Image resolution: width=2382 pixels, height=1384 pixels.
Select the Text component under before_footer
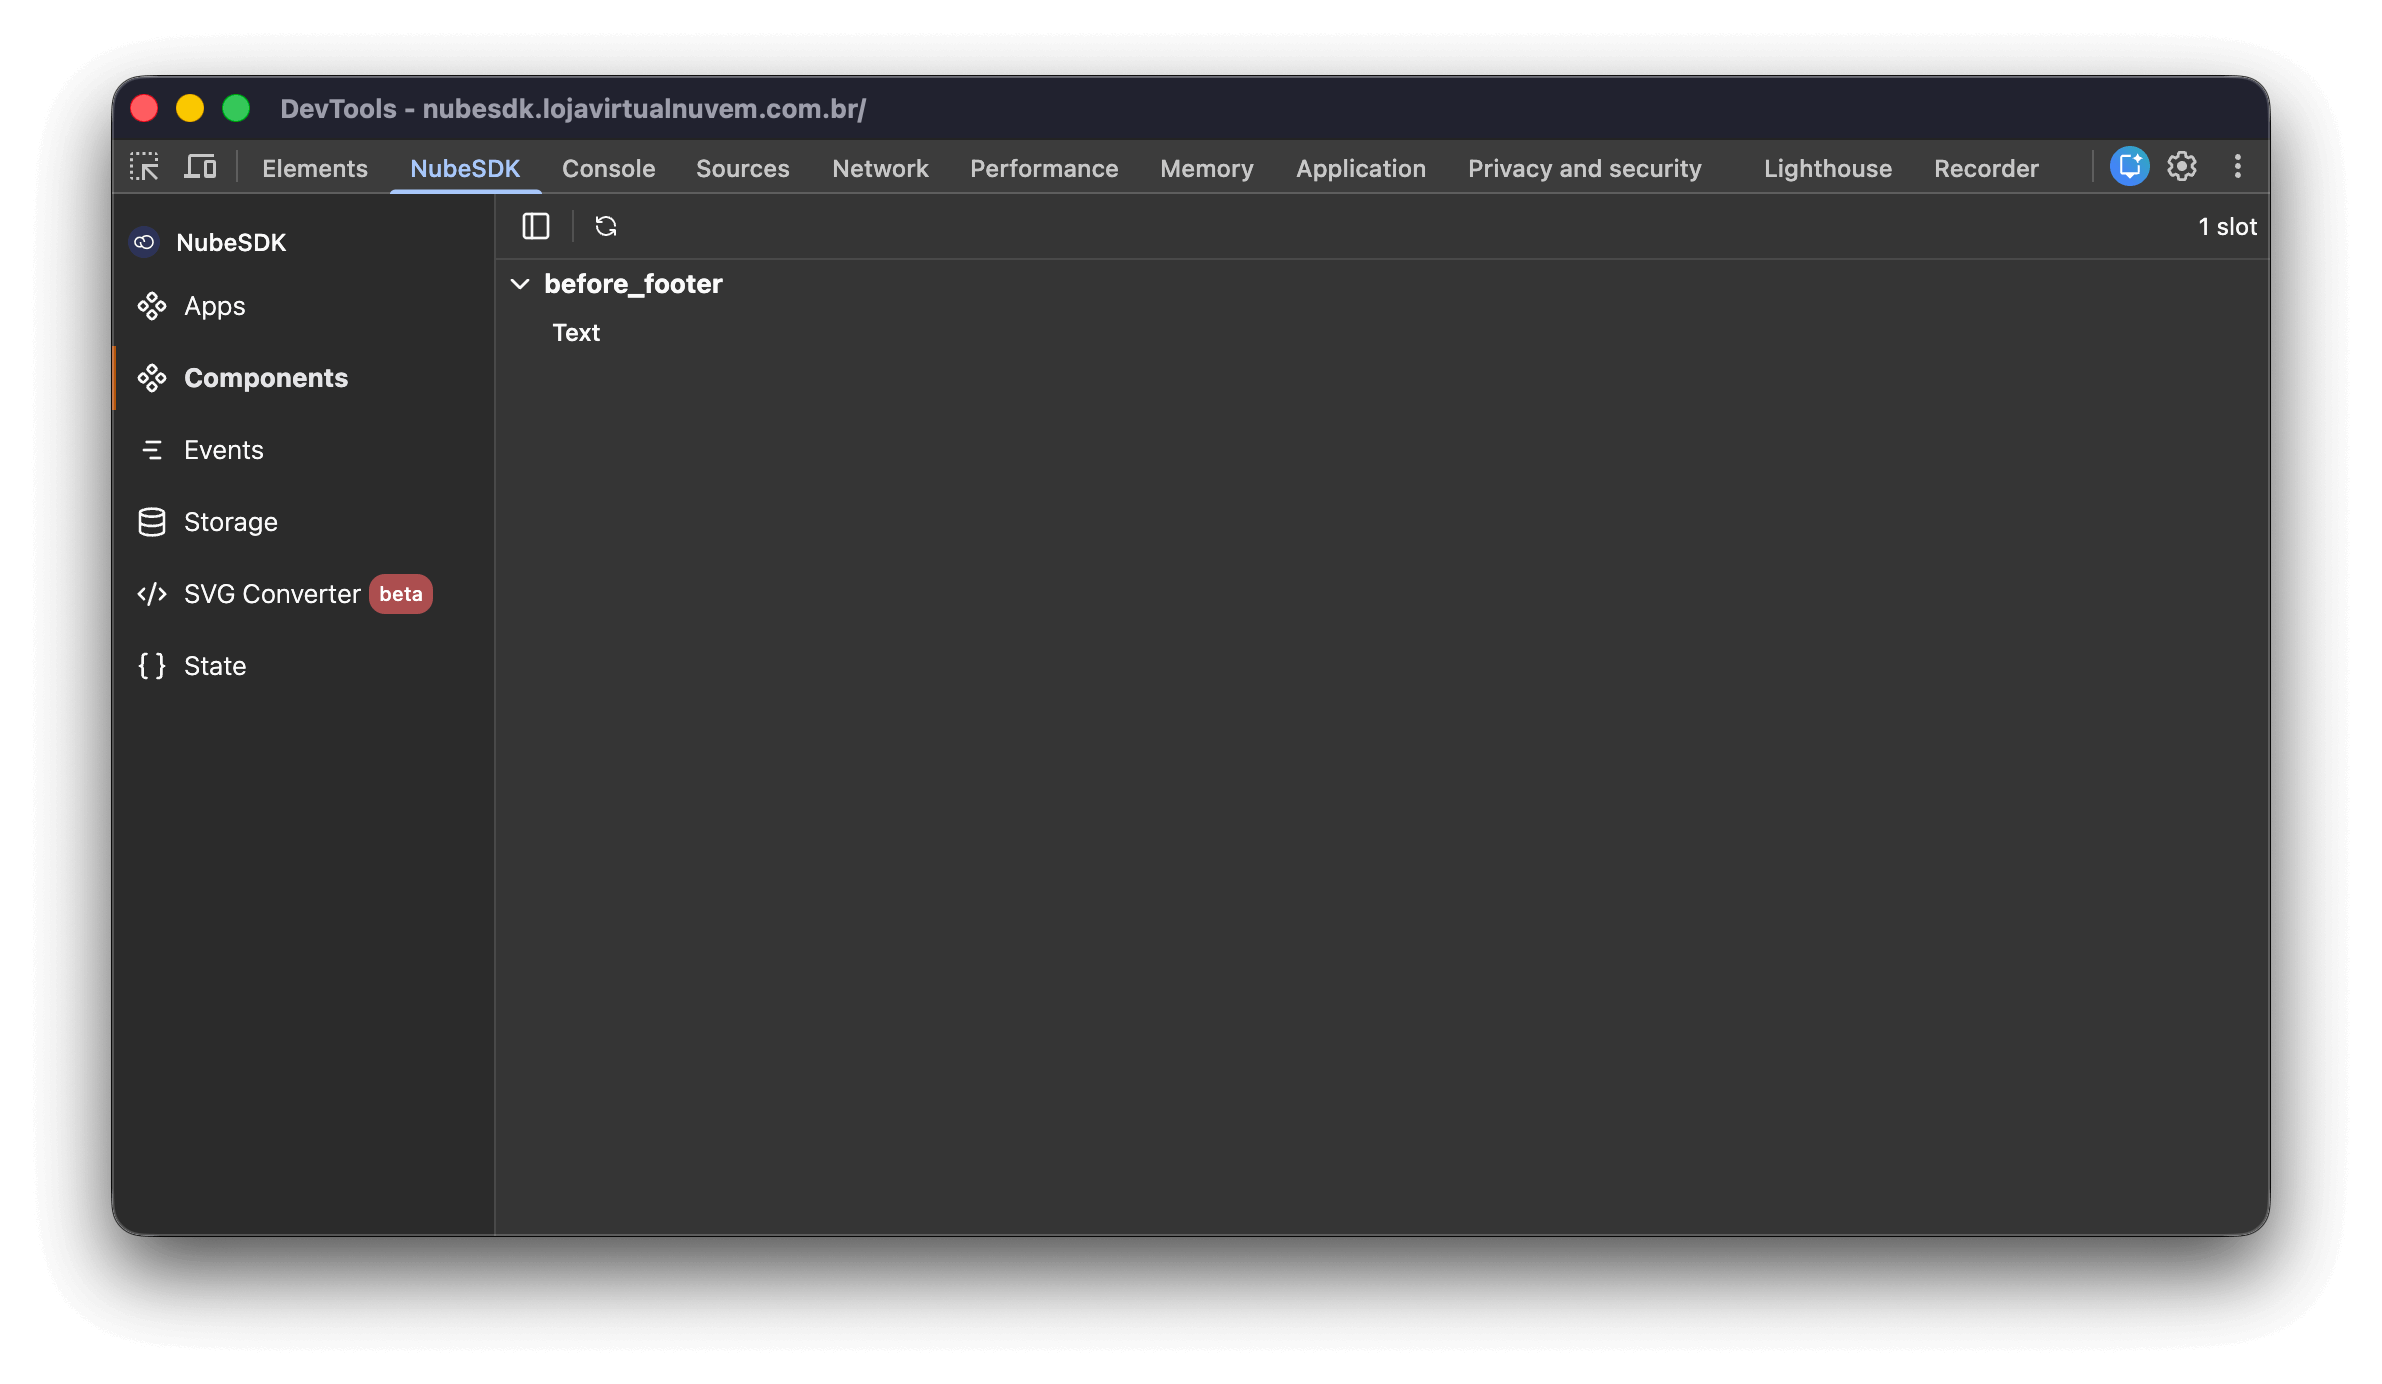click(x=576, y=332)
